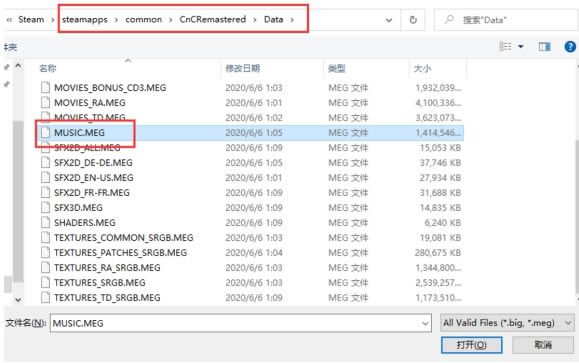Screen dimensions: 579x363
Task: Click the chevron after common in path
Action: pyautogui.click(x=171, y=20)
